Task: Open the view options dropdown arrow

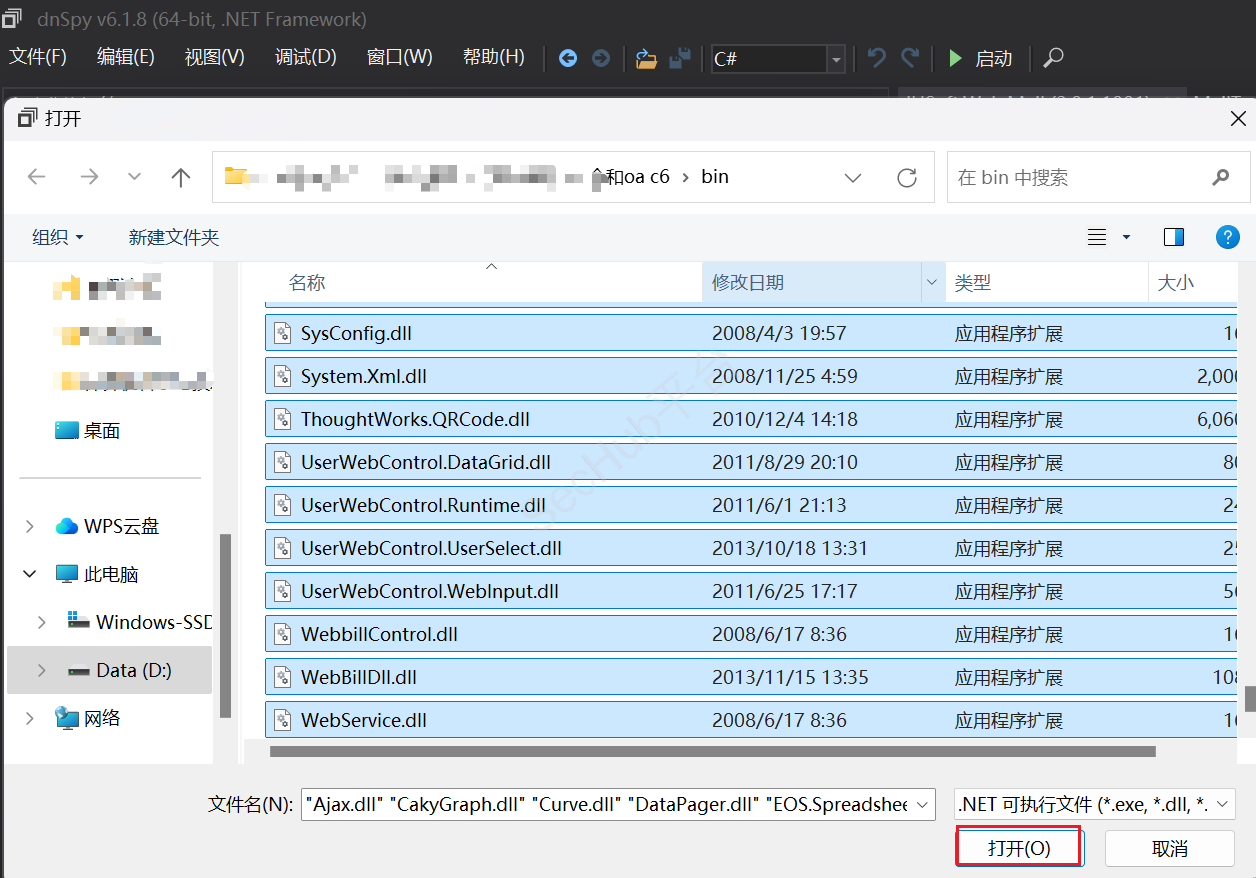Action: (x=1126, y=237)
